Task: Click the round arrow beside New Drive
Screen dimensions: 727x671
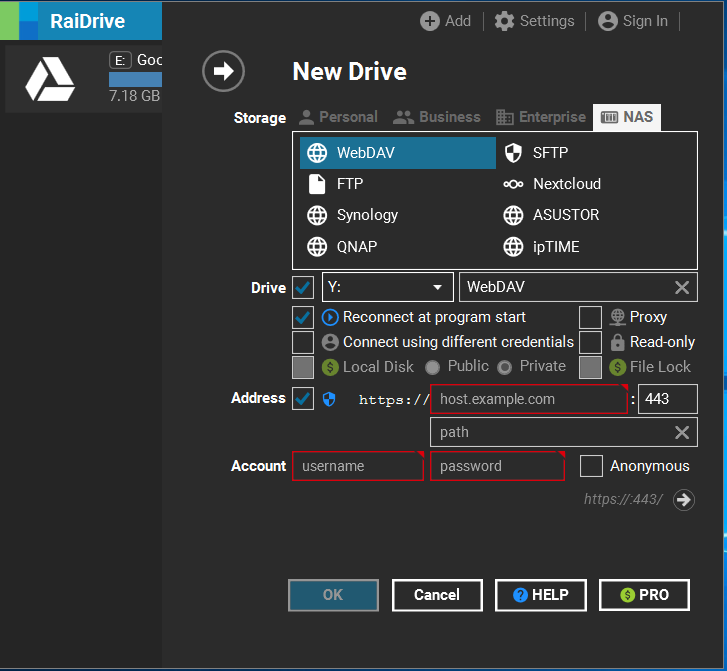Action: click(x=223, y=71)
